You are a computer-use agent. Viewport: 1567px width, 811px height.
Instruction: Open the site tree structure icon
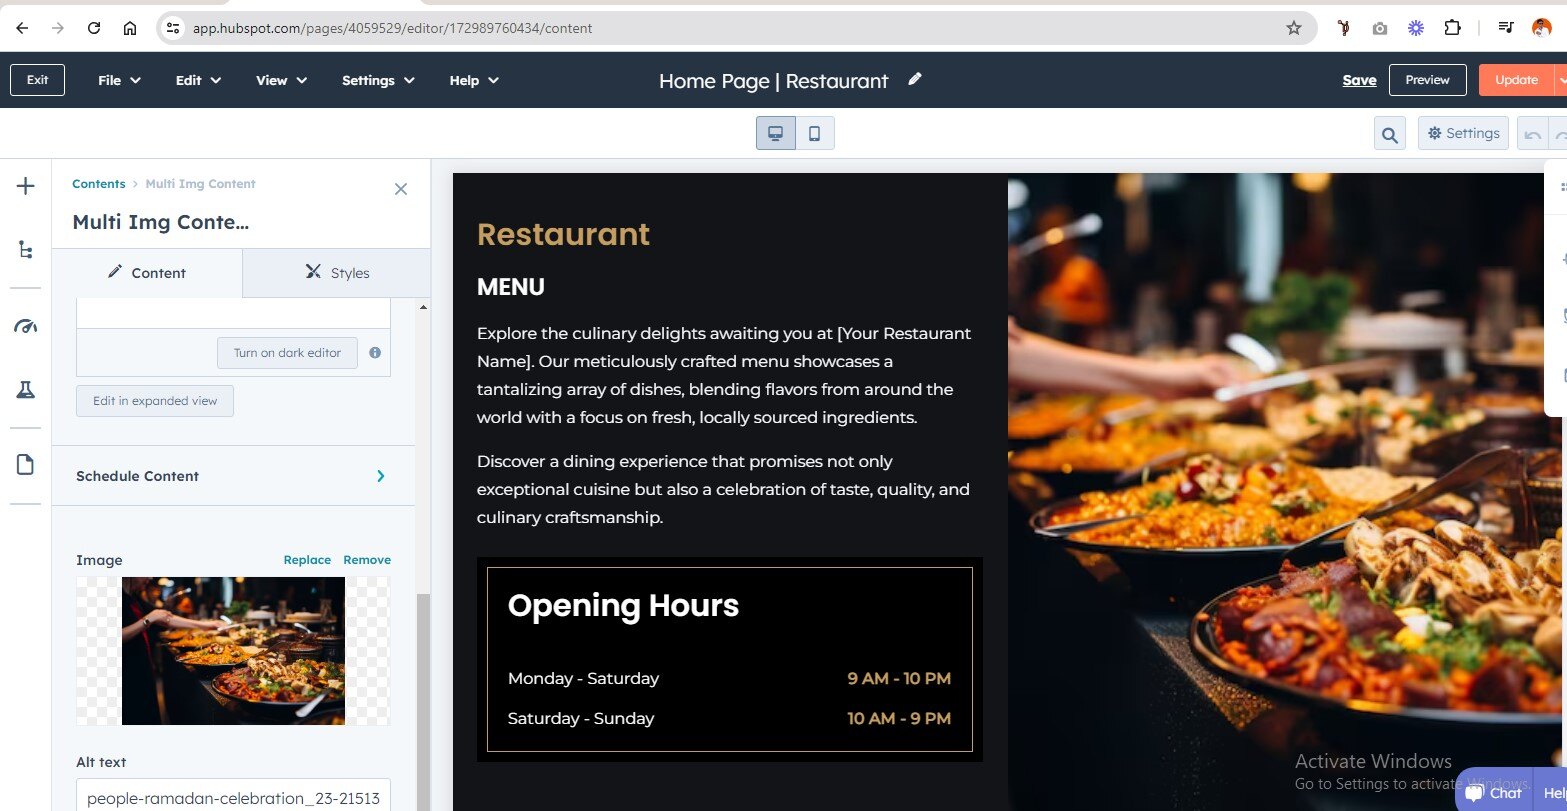26,250
